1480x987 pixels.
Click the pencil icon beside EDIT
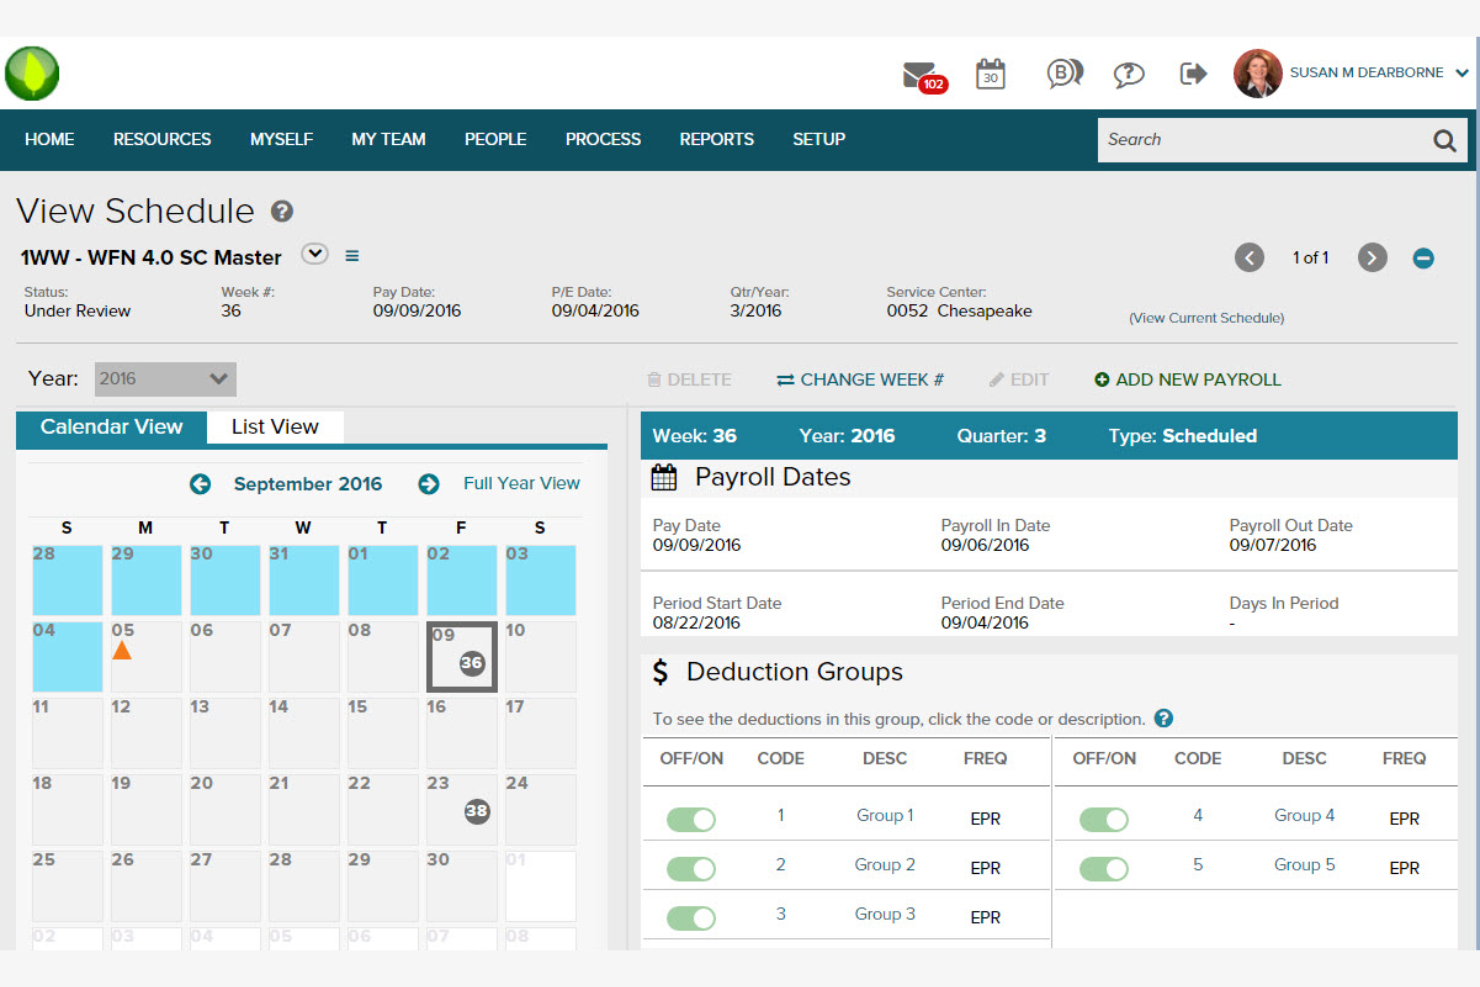click(x=996, y=379)
